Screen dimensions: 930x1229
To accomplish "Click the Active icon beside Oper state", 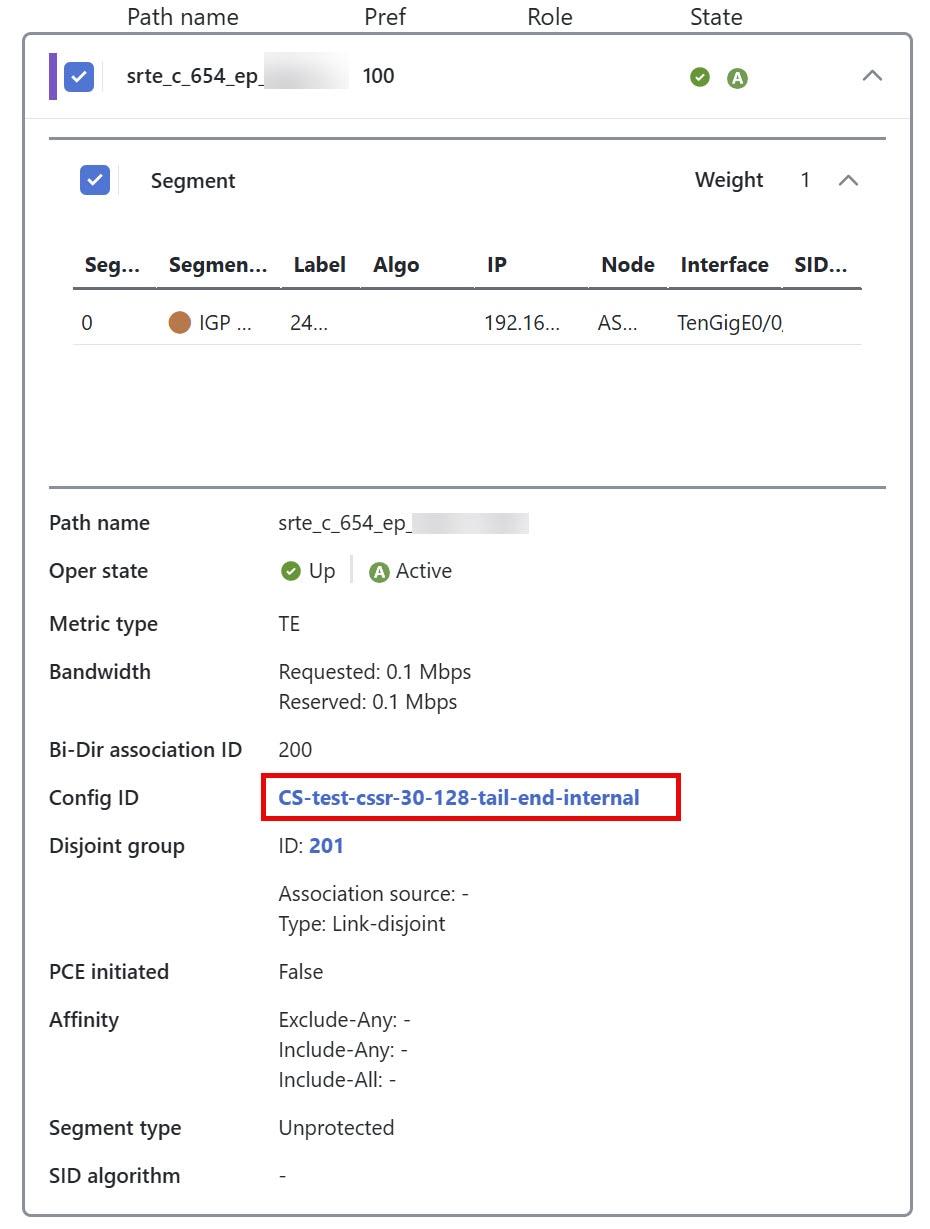I will 380,571.
